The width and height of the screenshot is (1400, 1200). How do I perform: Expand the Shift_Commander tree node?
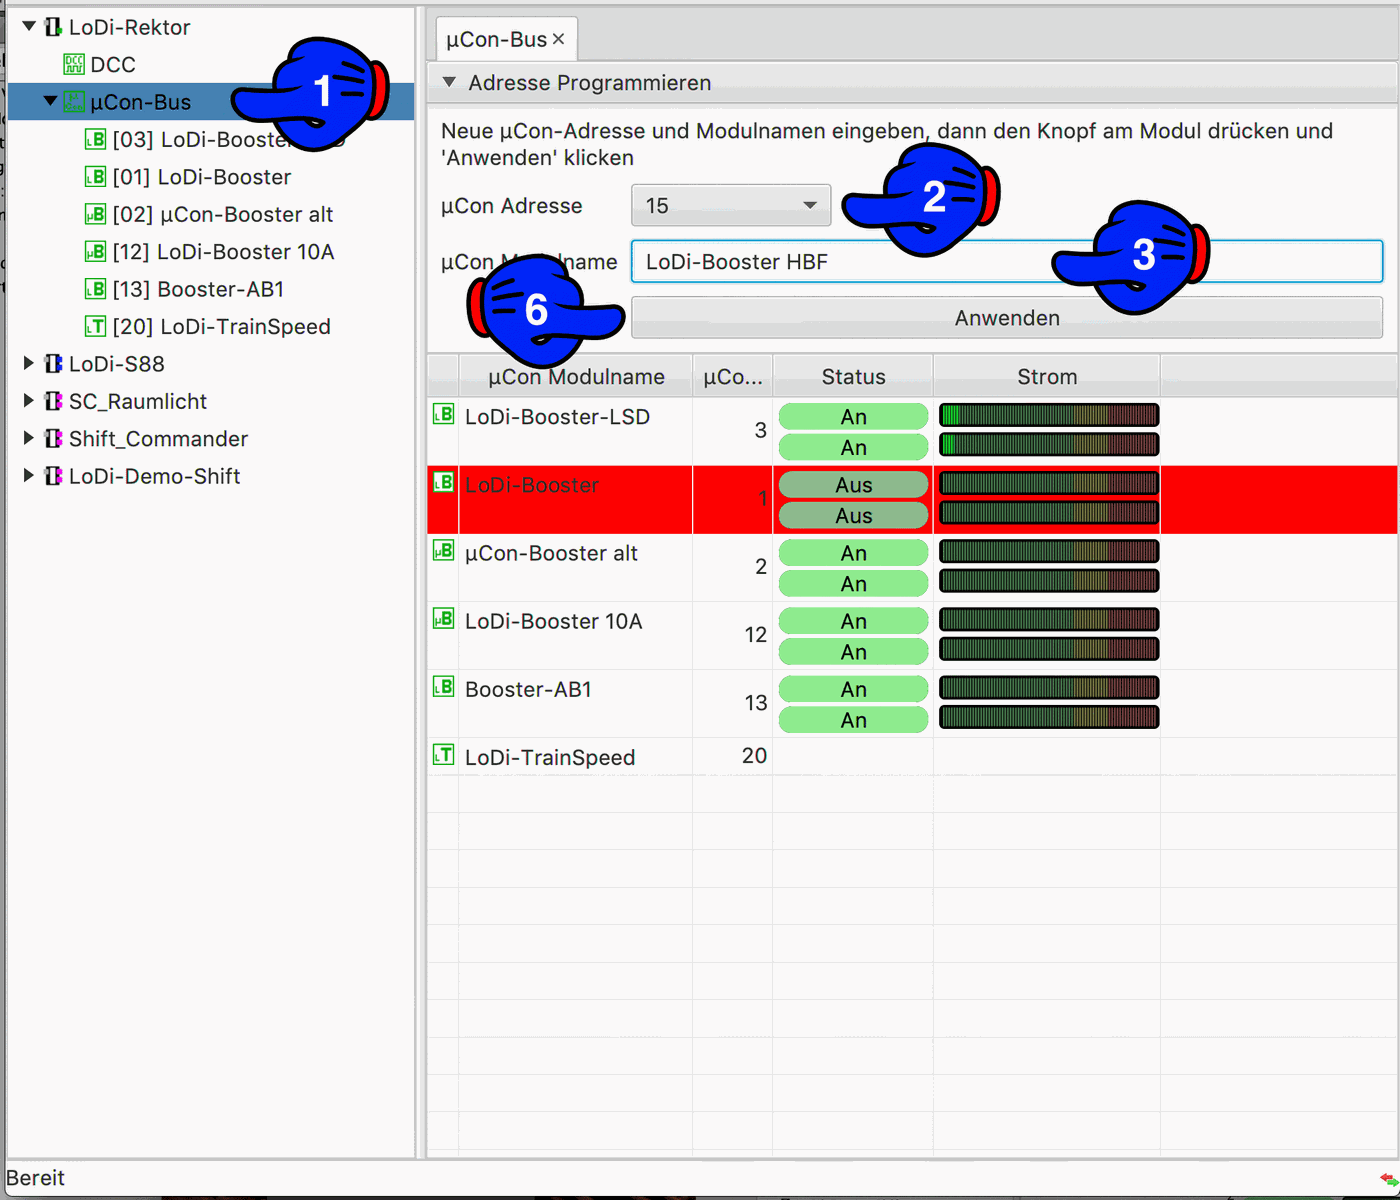coord(29,439)
